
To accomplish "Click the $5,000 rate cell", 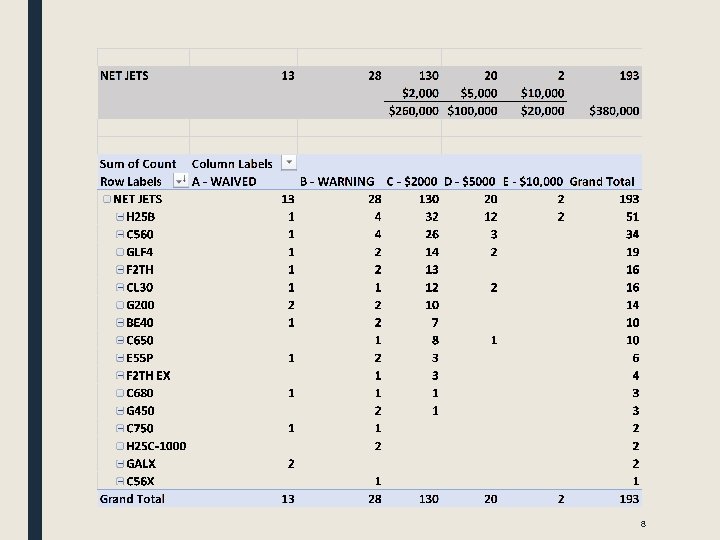I will [479, 93].
